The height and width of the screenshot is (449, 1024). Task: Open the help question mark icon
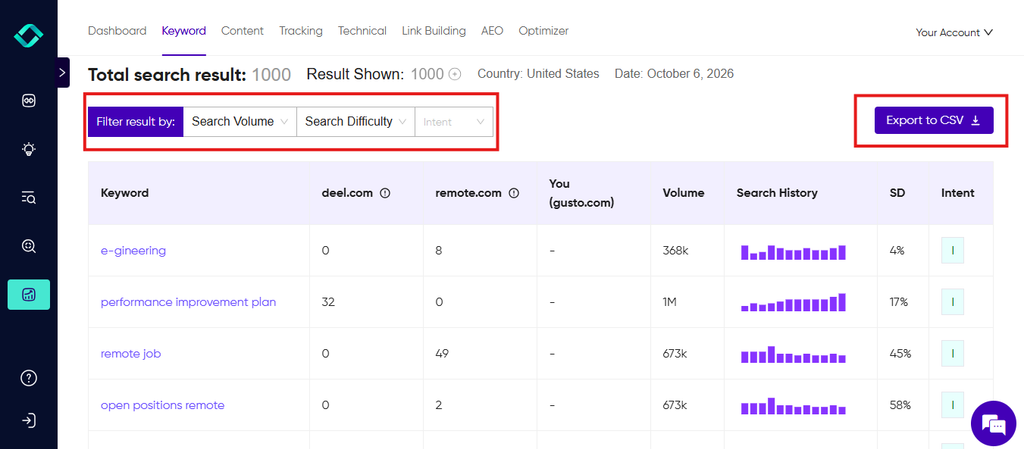point(29,378)
